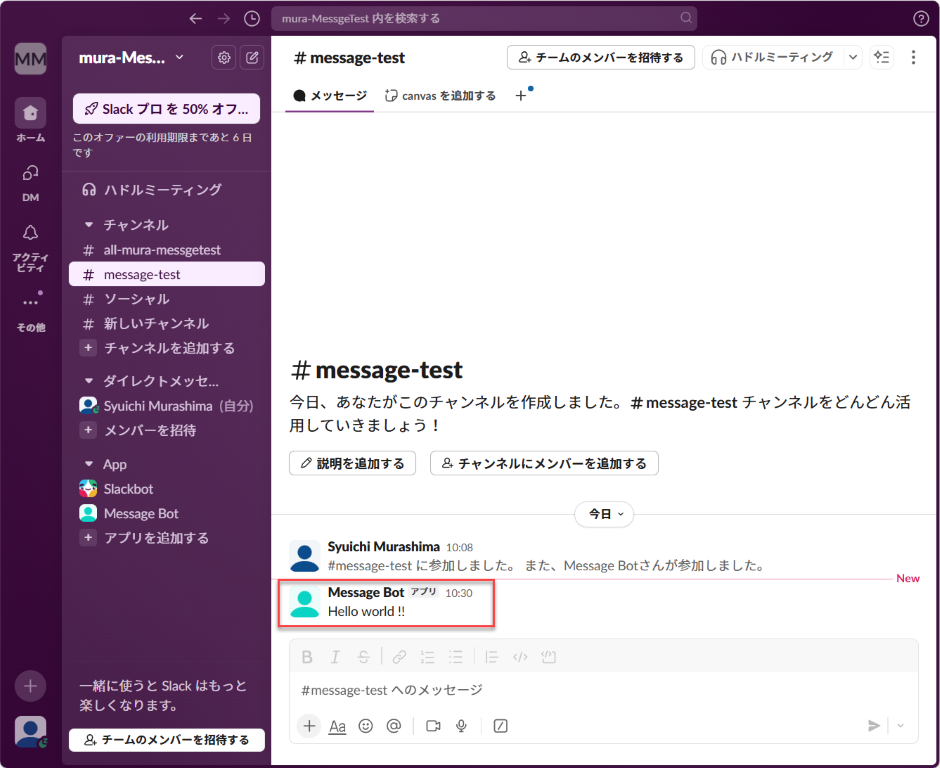Insert a code block
This screenshot has width=940, height=768.
coord(548,657)
